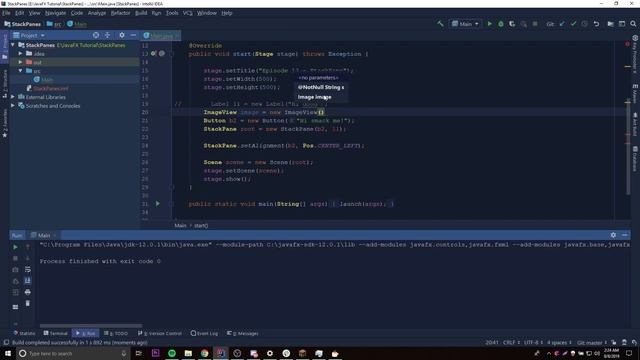The width and height of the screenshot is (640, 360).
Task: Collapse the StackPanes project root
Action: [13, 45]
